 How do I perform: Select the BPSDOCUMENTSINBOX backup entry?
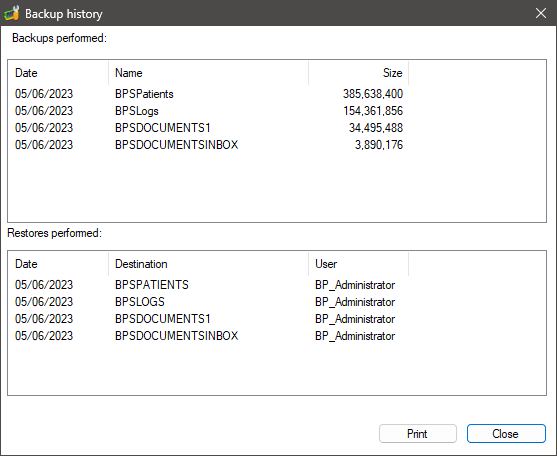pos(209,145)
